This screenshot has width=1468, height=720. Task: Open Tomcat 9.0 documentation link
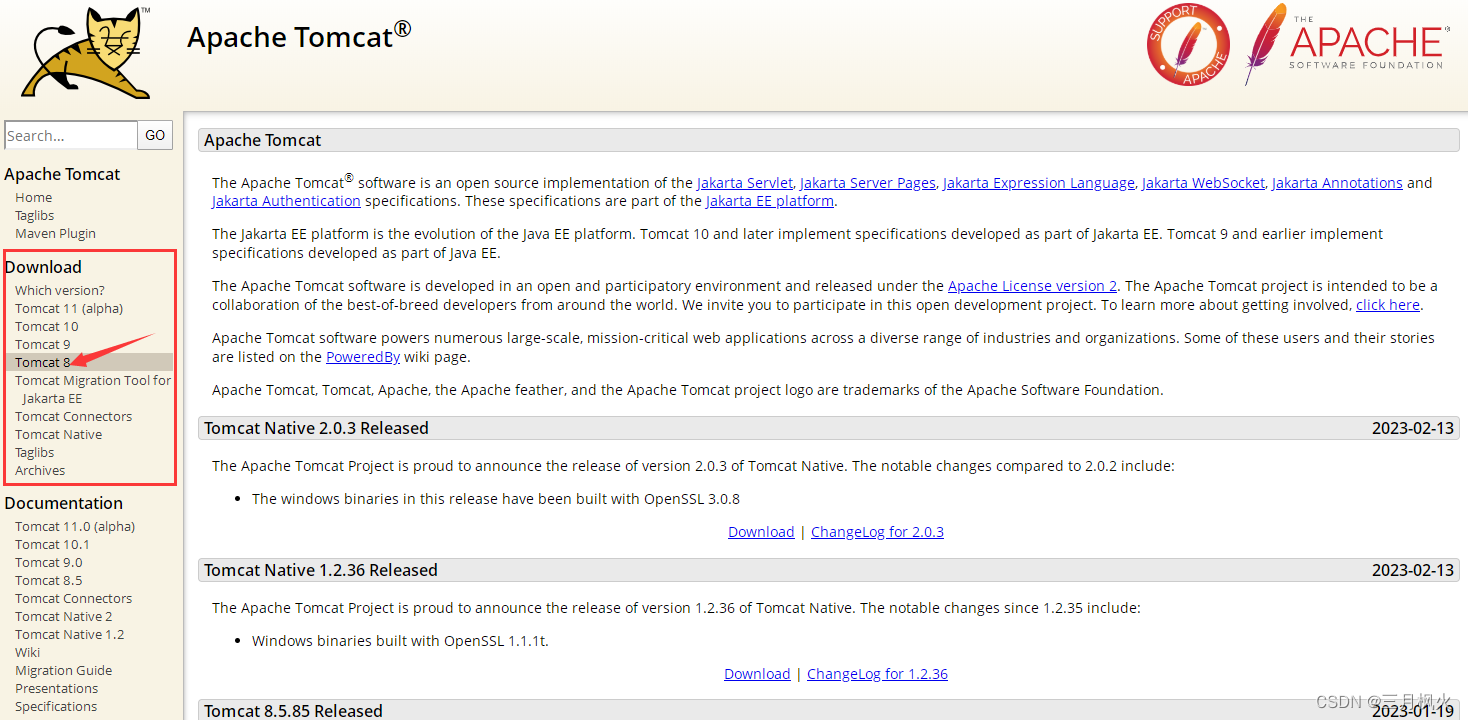[x=49, y=563]
